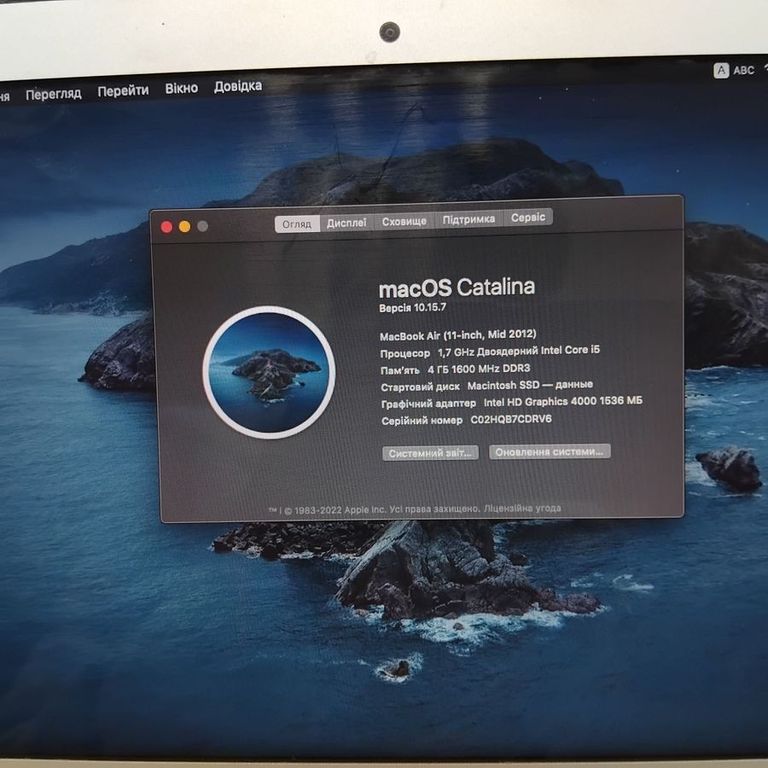The width and height of the screenshot is (768, 768).
Task: Open the Перейти menu in menu bar
Action: point(123,90)
